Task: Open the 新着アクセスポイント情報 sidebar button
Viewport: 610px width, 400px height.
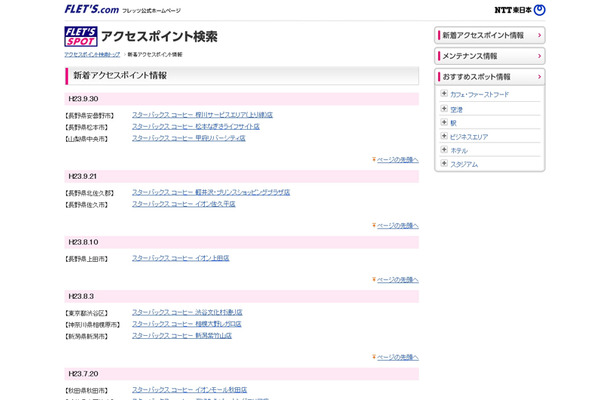Action: pyautogui.click(x=489, y=35)
